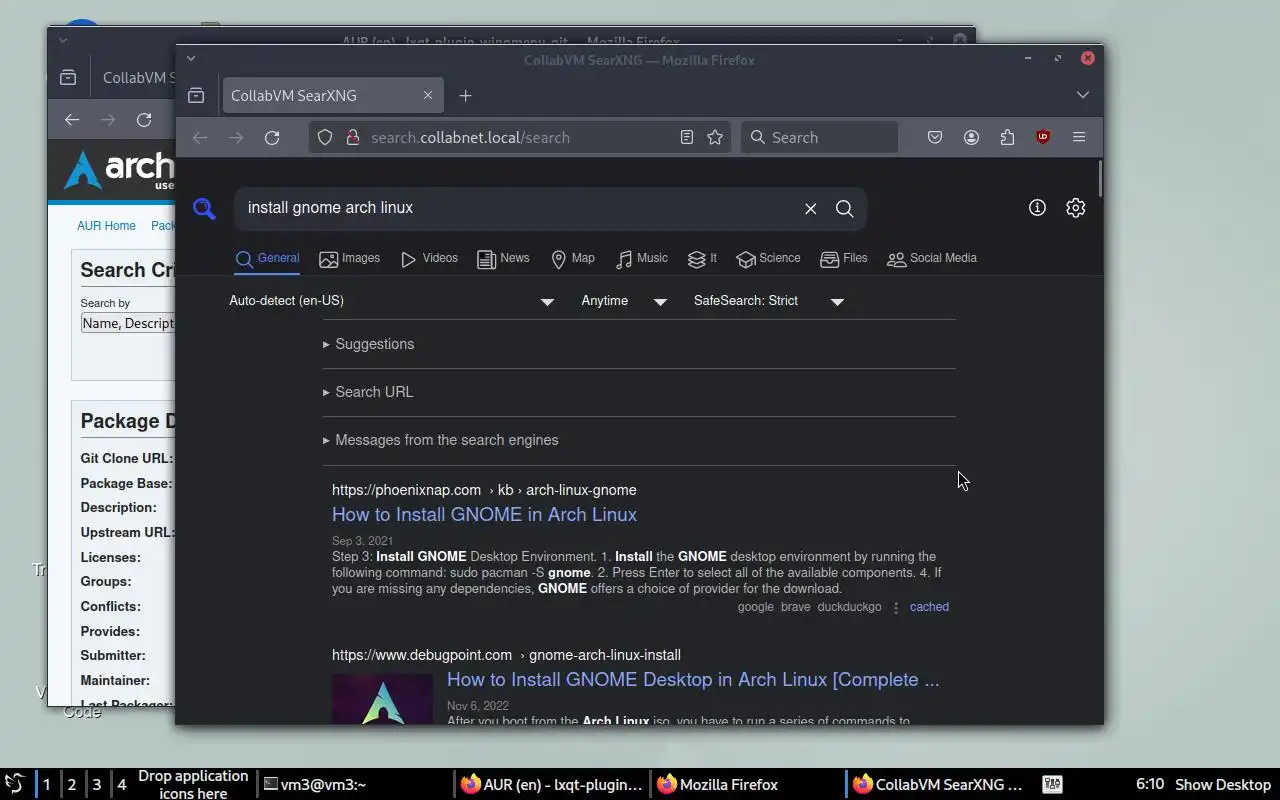
Task: Open the uBlock Origin extension icon
Action: pos(1043,137)
